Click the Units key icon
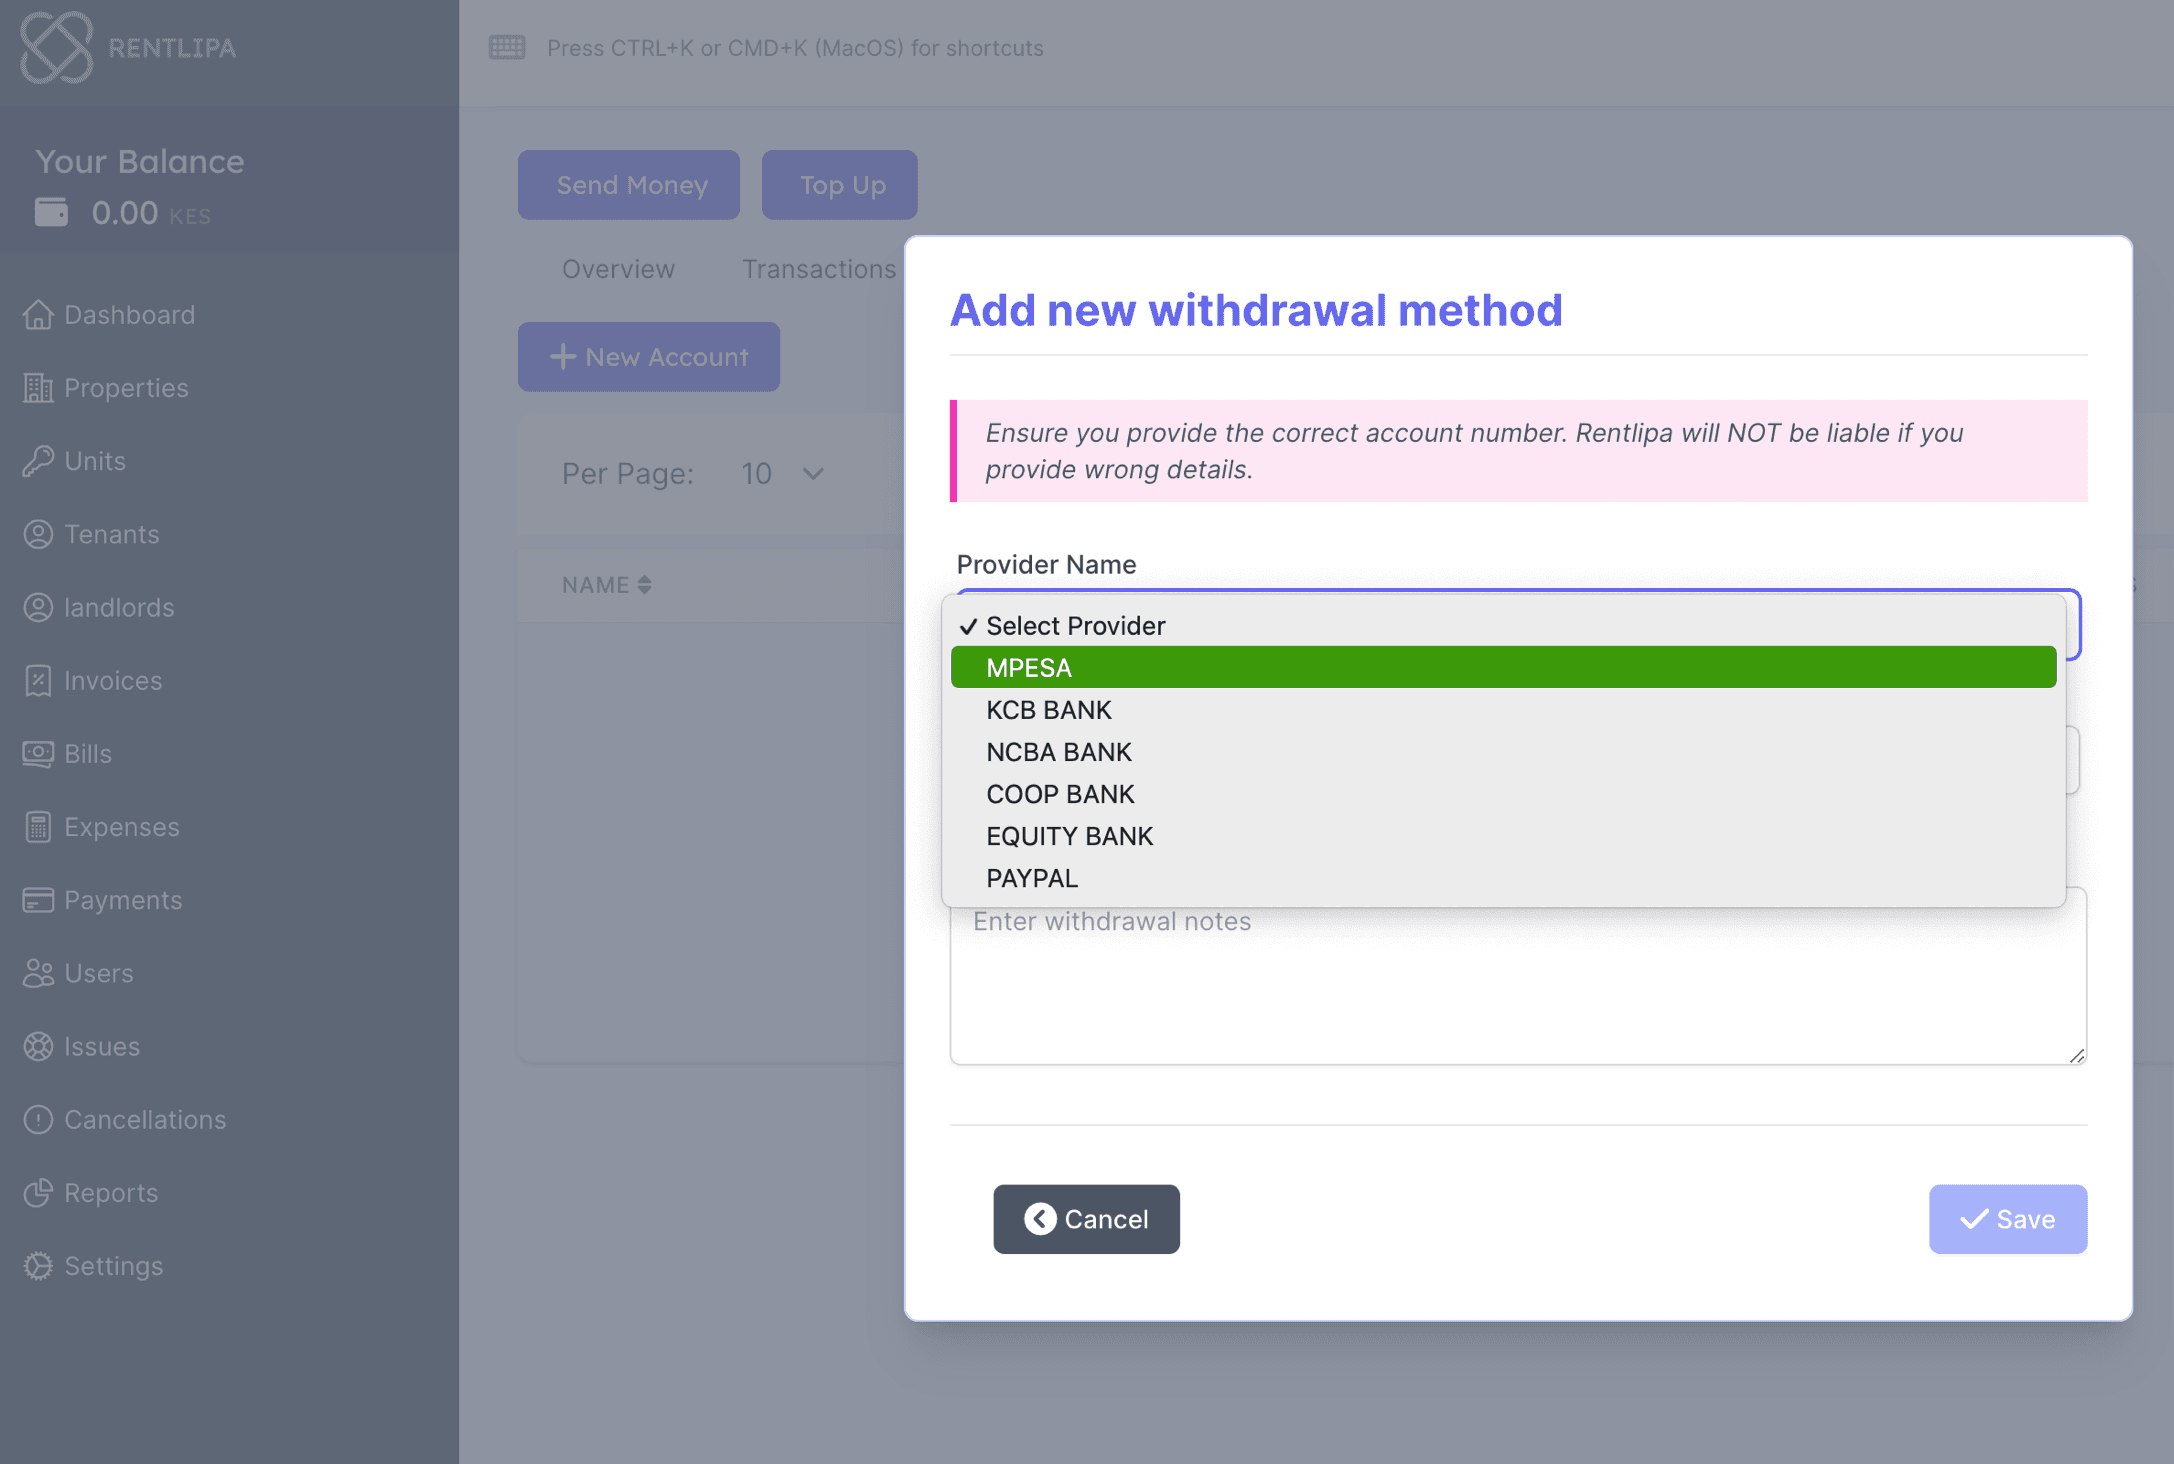2174x1464 pixels. 38,461
